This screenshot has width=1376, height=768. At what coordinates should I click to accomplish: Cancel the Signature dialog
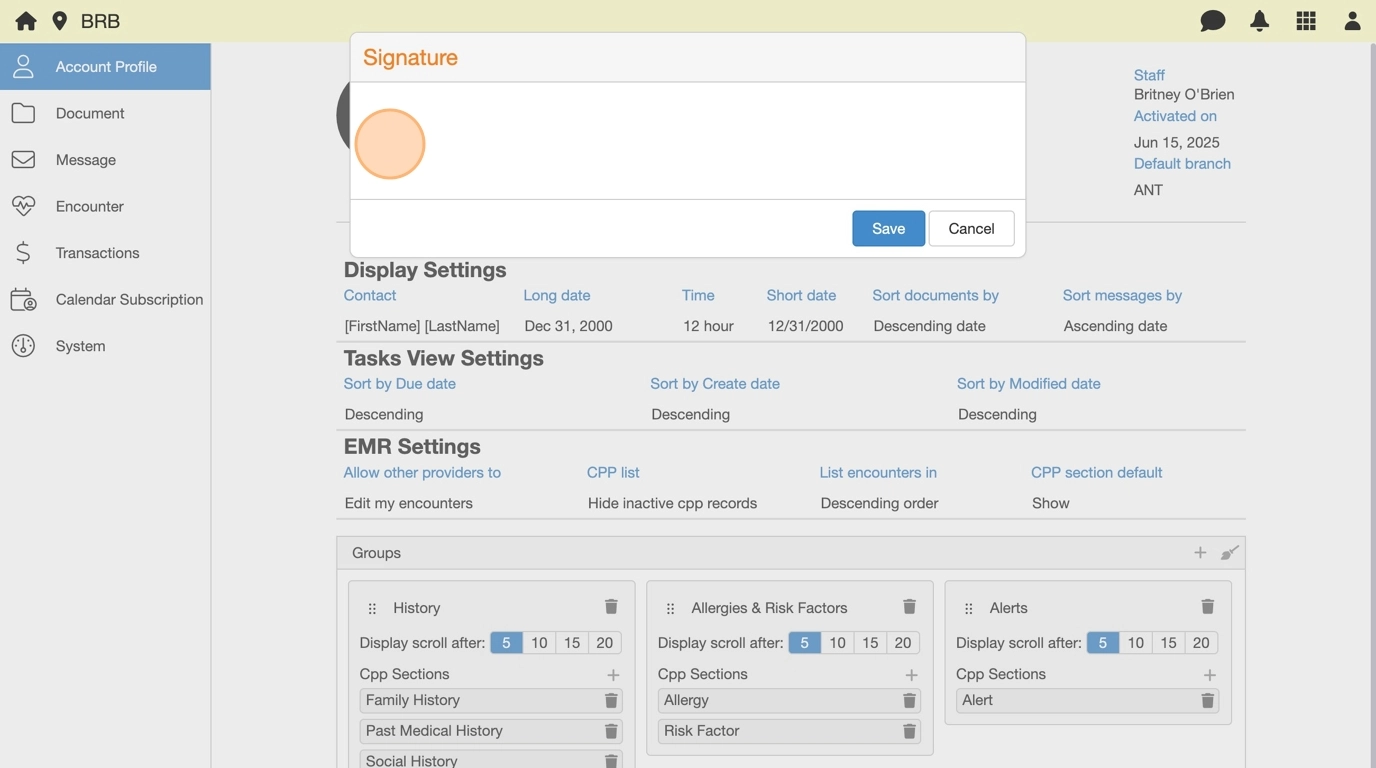pyautogui.click(x=970, y=228)
